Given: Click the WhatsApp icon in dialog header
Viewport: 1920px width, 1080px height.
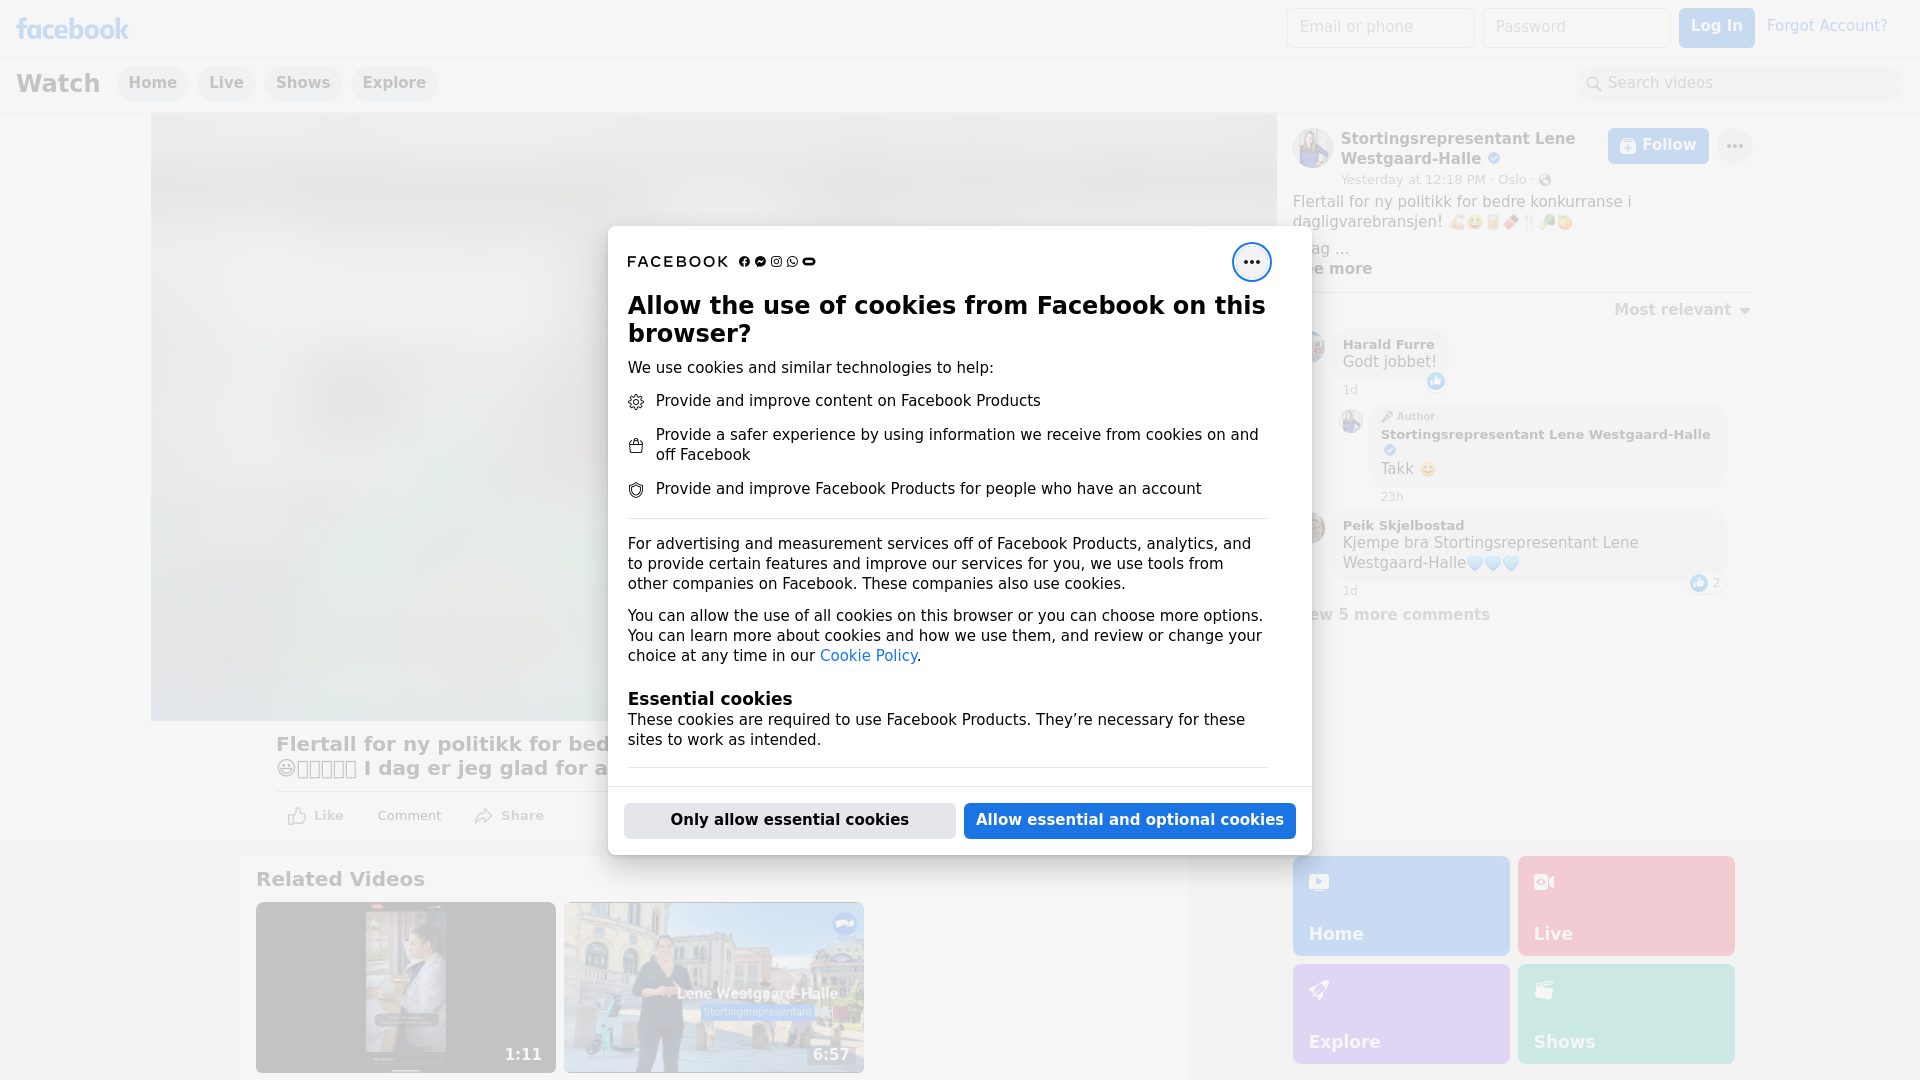Looking at the screenshot, I should click(x=793, y=262).
